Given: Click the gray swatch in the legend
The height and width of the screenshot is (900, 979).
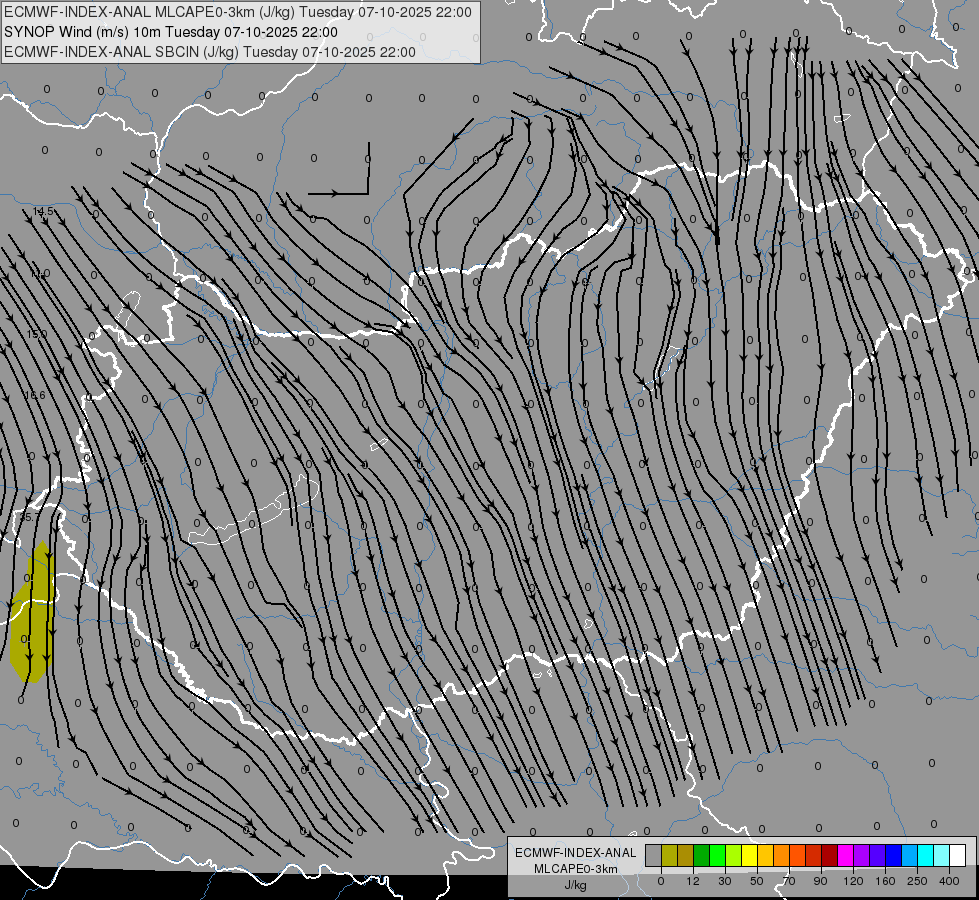Looking at the screenshot, I should point(654,855).
